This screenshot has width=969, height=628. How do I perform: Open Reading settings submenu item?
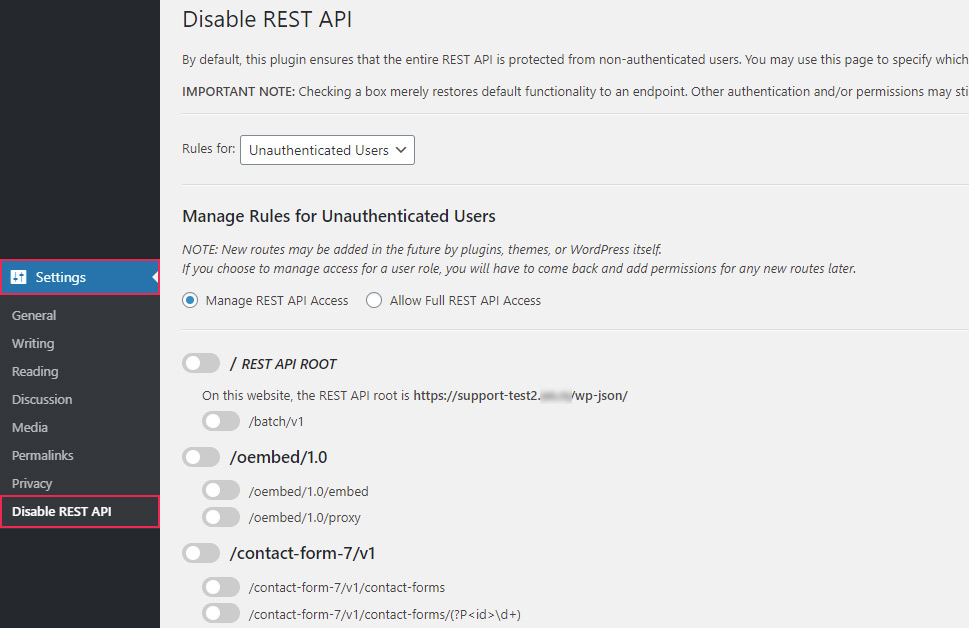coord(35,371)
